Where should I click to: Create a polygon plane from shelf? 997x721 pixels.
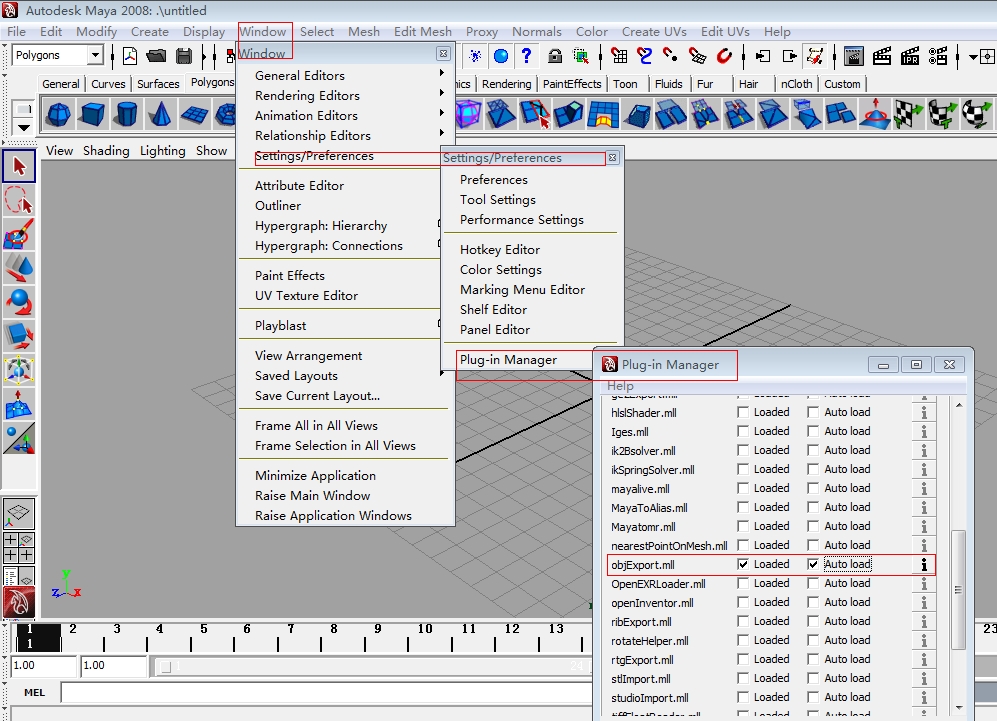(194, 115)
